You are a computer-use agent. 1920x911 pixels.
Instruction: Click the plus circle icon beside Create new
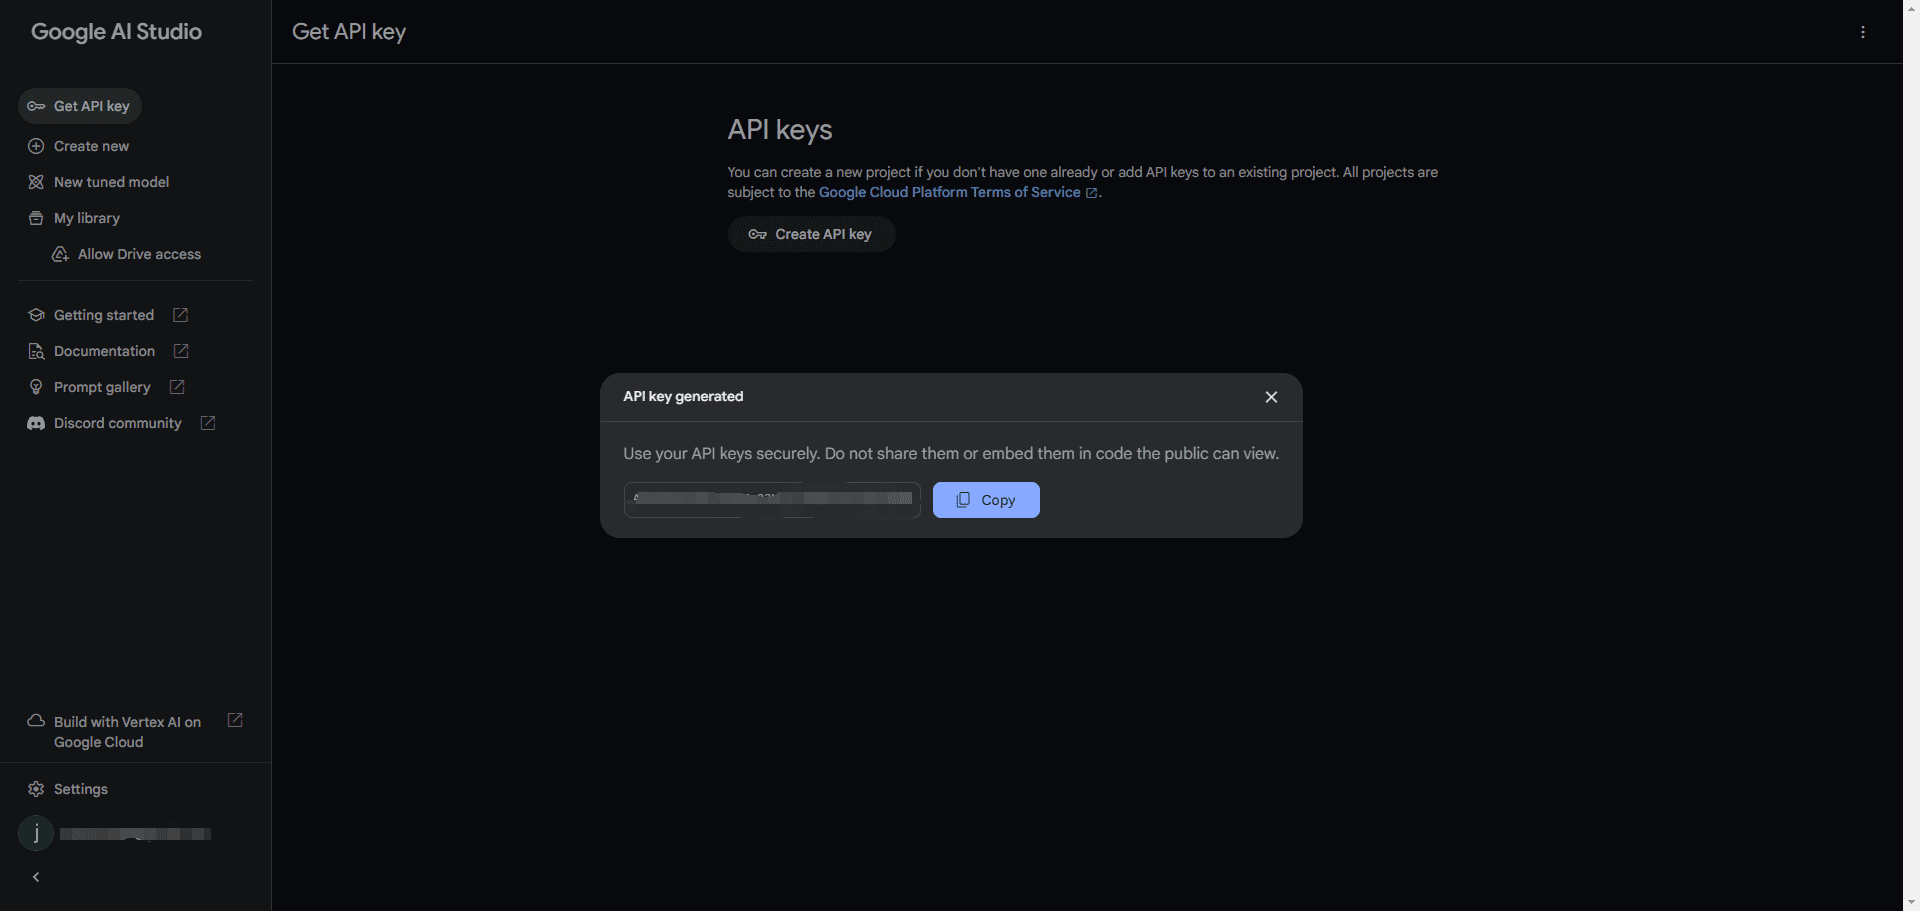point(36,146)
